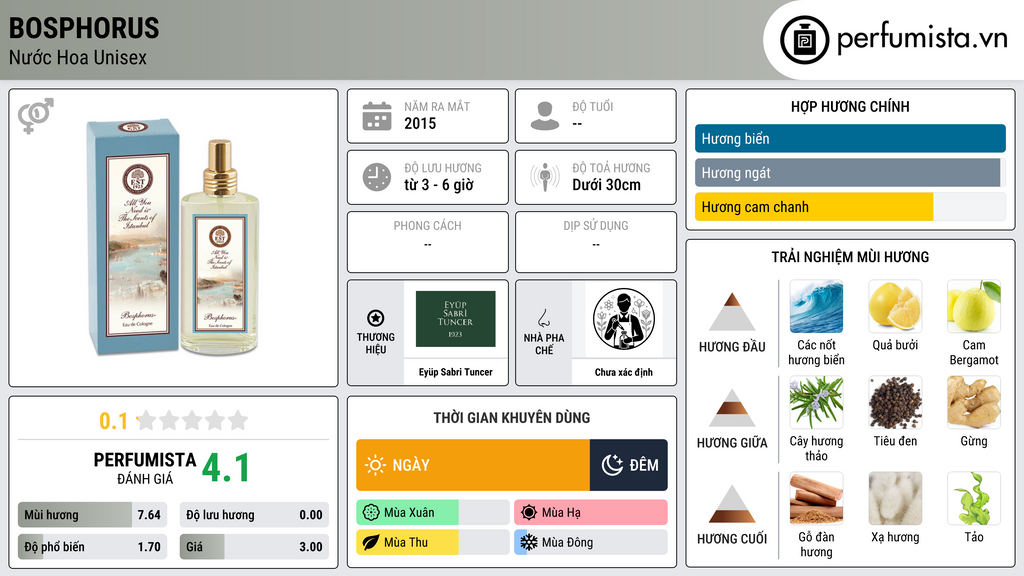Select the Cây hương thảo rosemary image
The height and width of the screenshot is (576, 1024).
coord(816,402)
